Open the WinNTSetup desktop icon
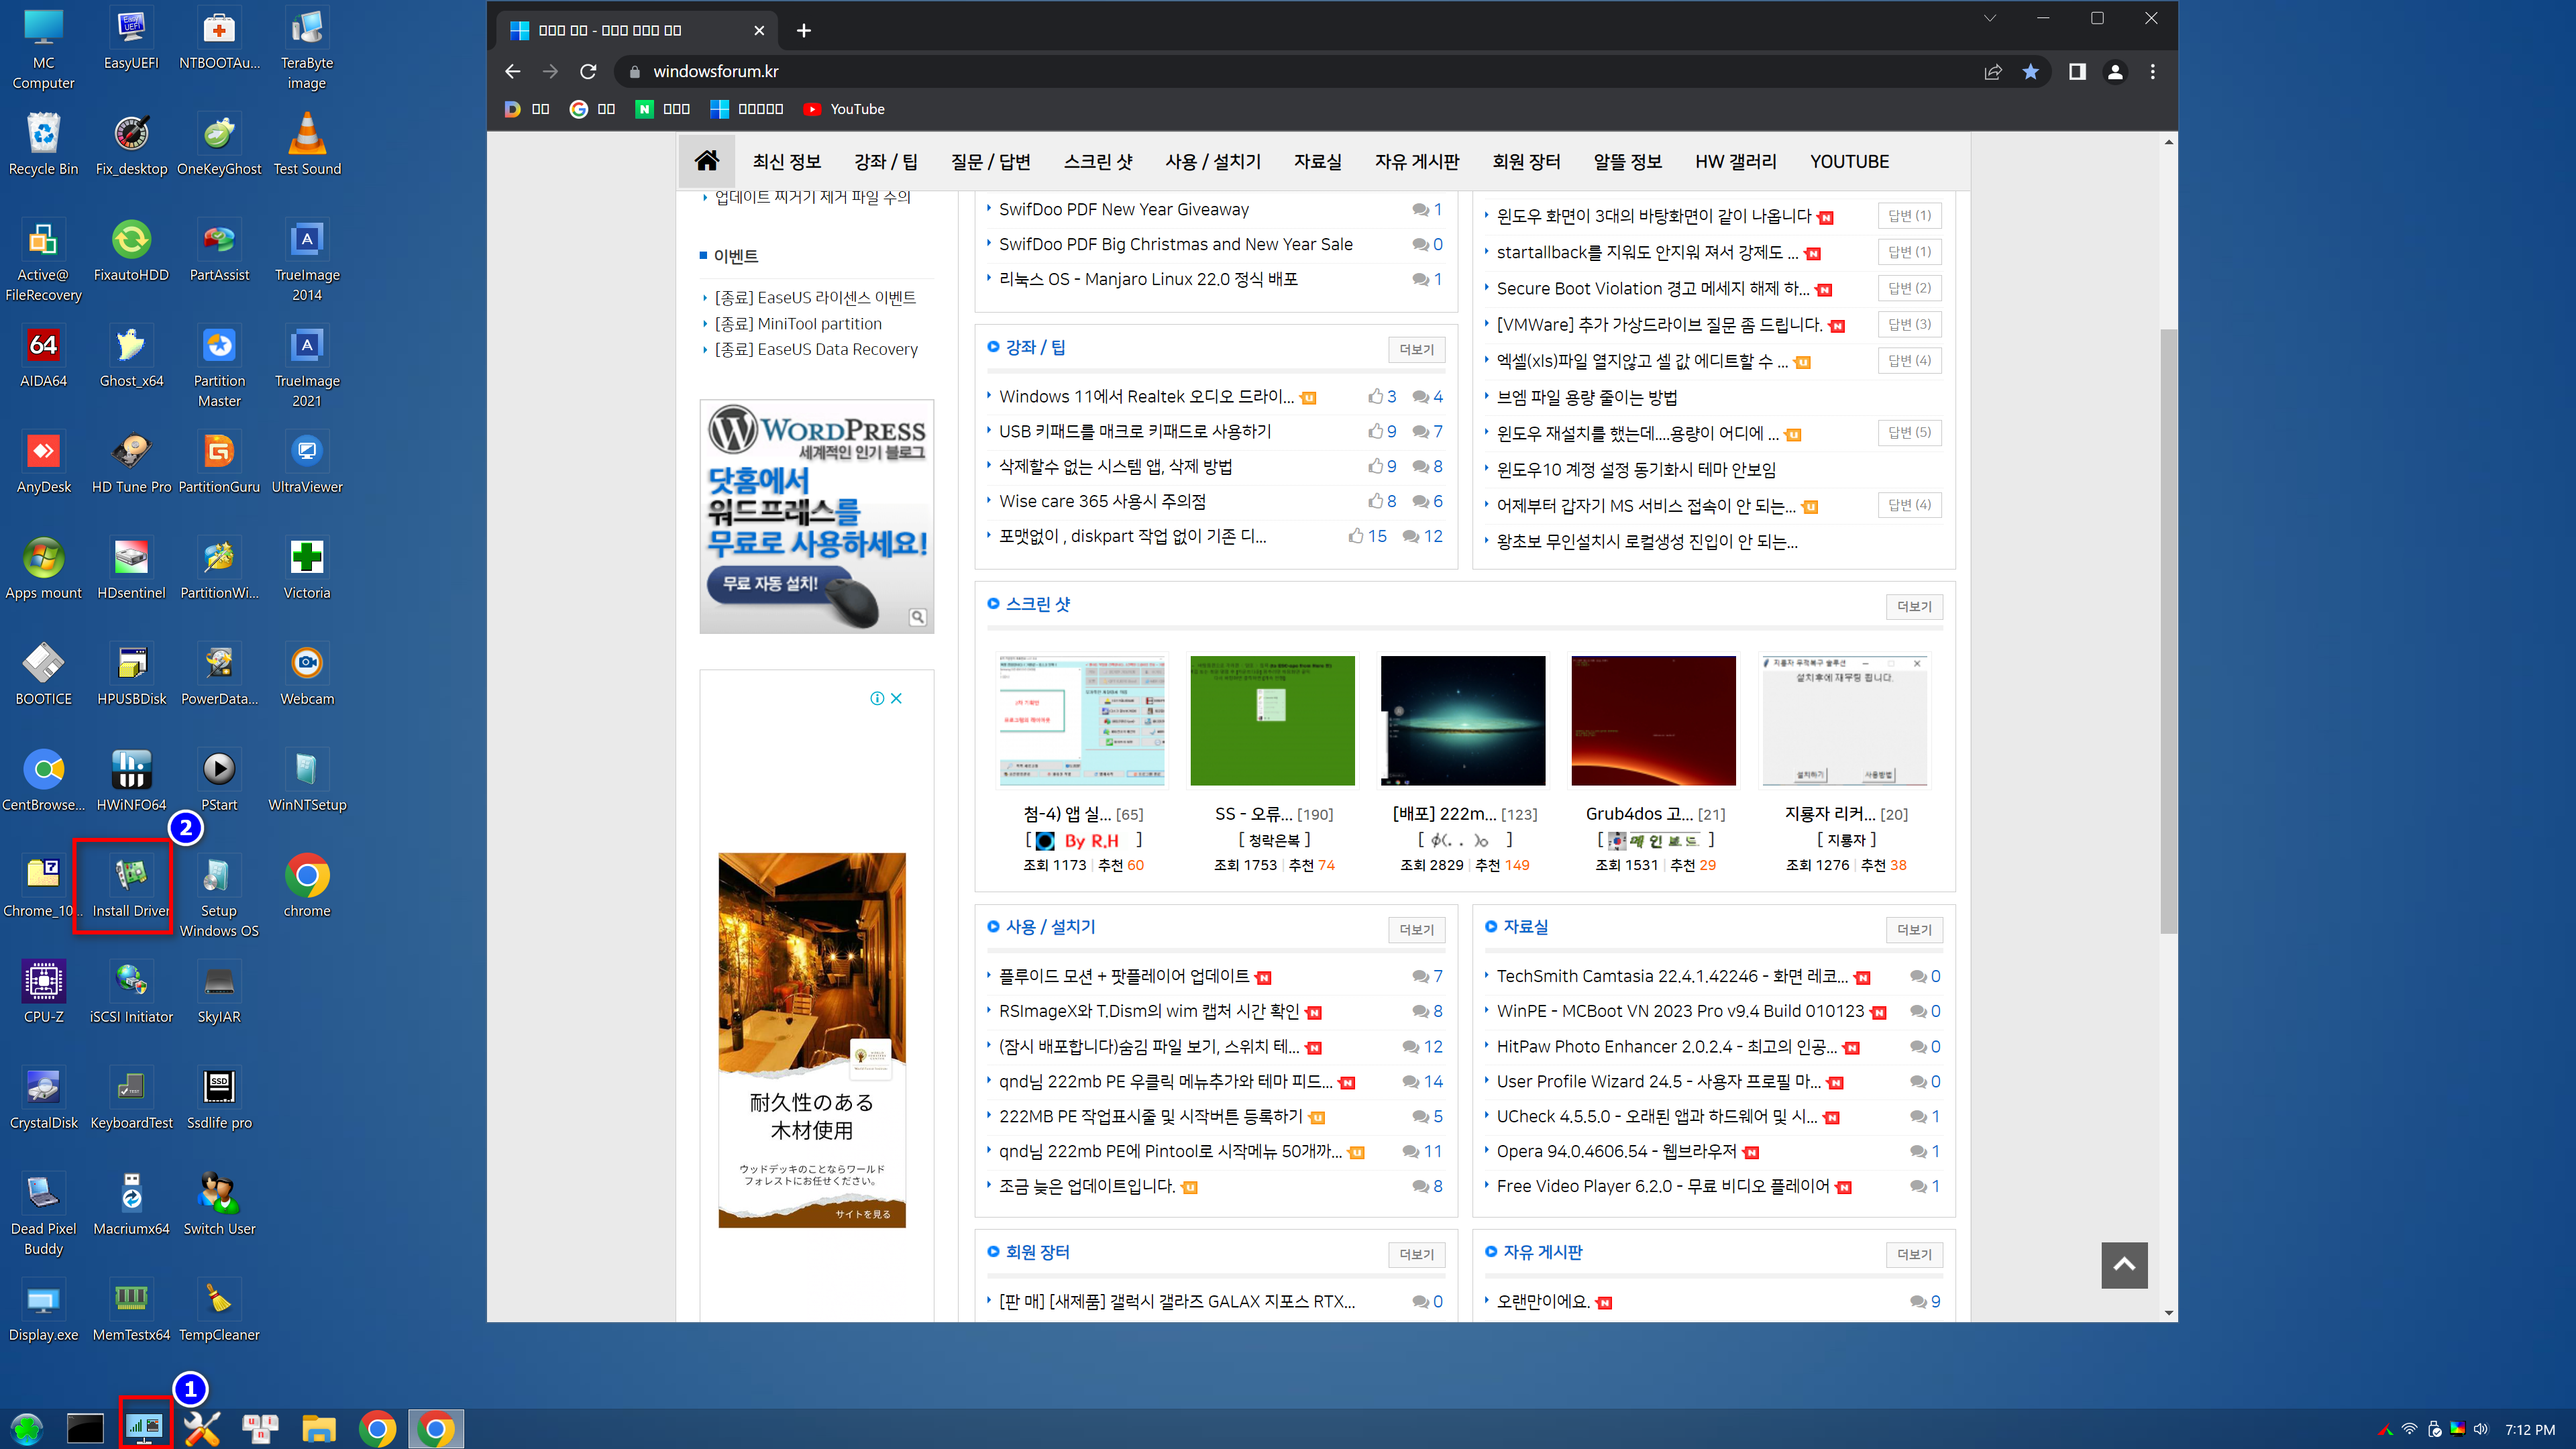The height and width of the screenshot is (1449, 2576). (x=307, y=782)
